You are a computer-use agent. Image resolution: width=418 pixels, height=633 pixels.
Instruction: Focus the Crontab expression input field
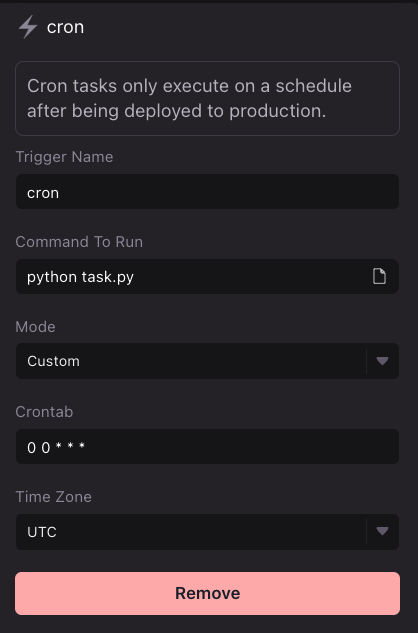point(207,446)
